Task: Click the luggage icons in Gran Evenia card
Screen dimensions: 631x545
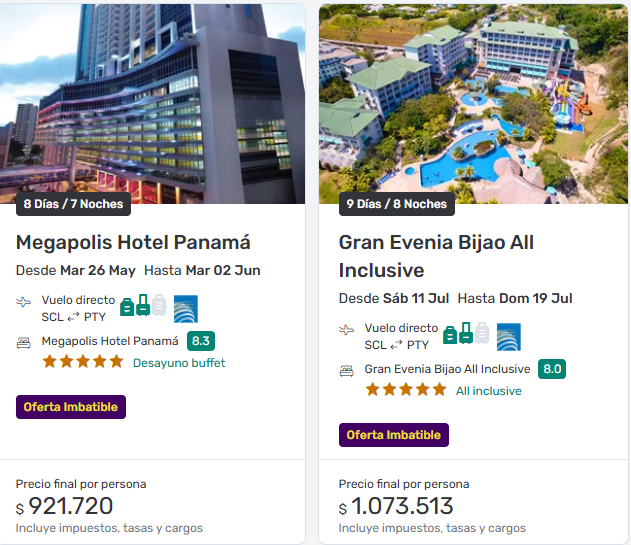Action: (x=466, y=334)
